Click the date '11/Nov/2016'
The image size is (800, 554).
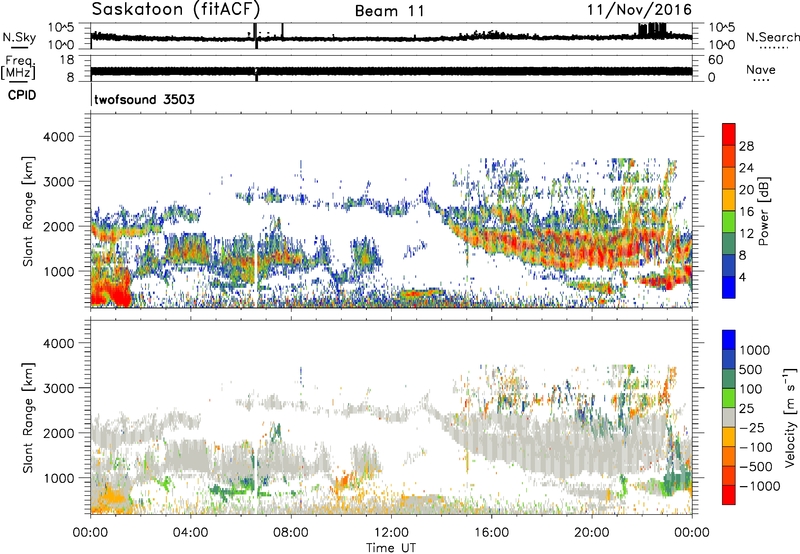point(639,10)
